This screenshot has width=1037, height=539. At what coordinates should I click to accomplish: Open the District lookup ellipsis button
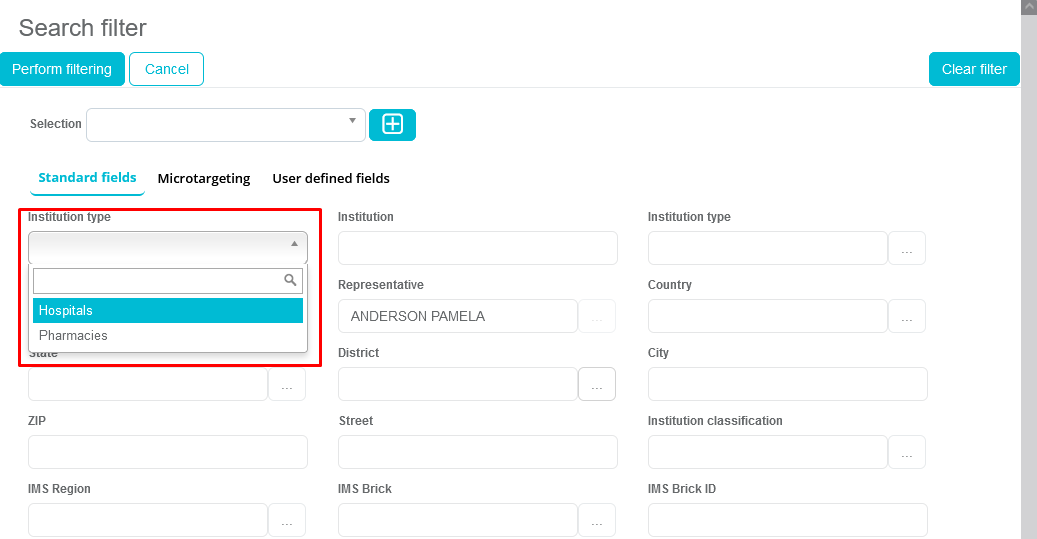pyautogui.click(x=596, y=384)
